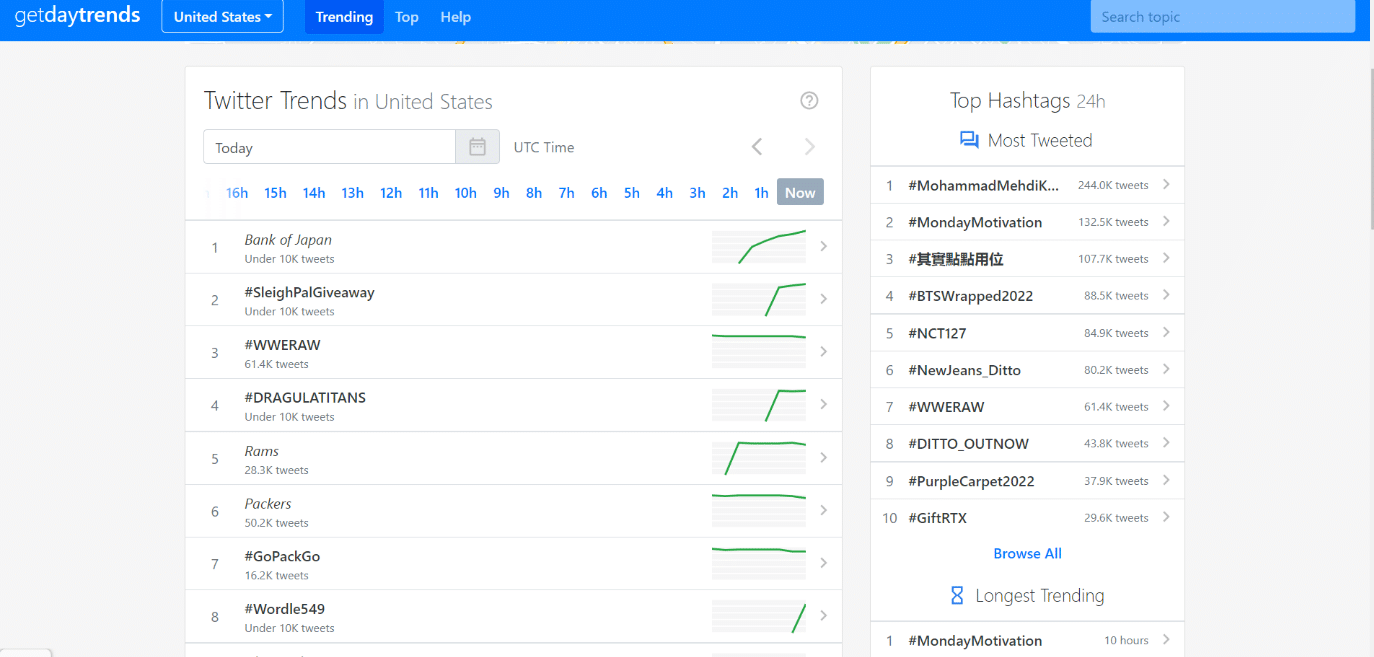Screen dimensions: 1374x657
Task: Open #MohammadMehdiK... hashtag chevron
Action: tap(1166, 184)
